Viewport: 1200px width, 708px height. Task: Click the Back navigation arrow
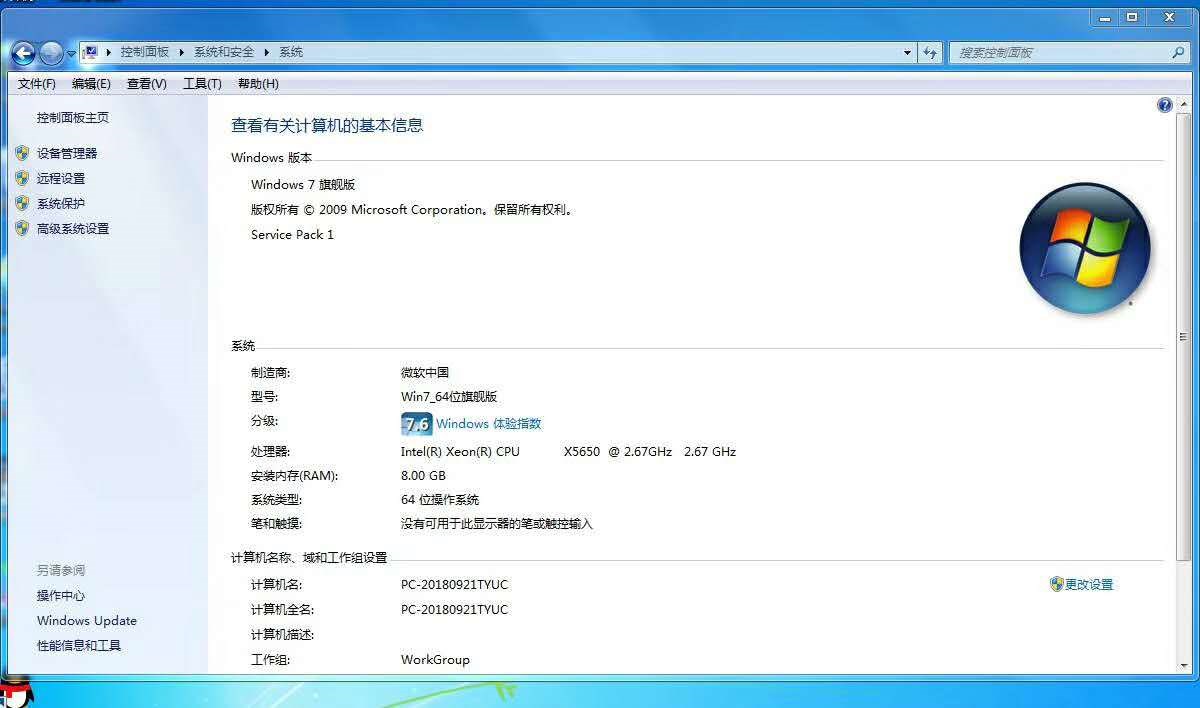(x=24, y=53)
